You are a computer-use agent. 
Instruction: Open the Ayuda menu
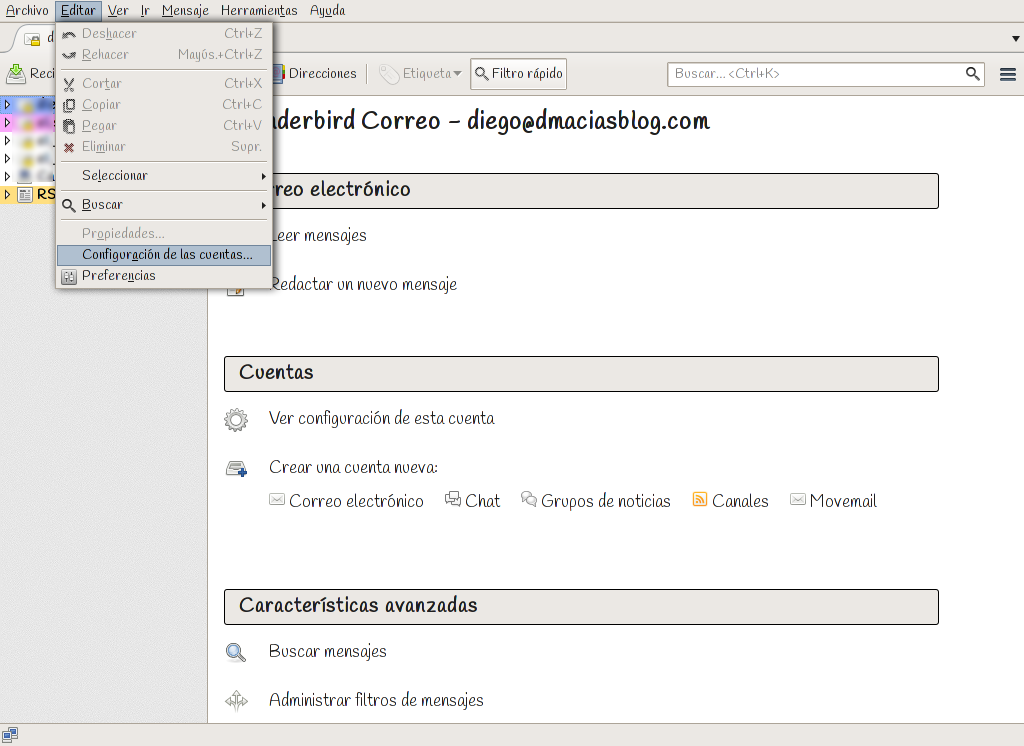327,10
